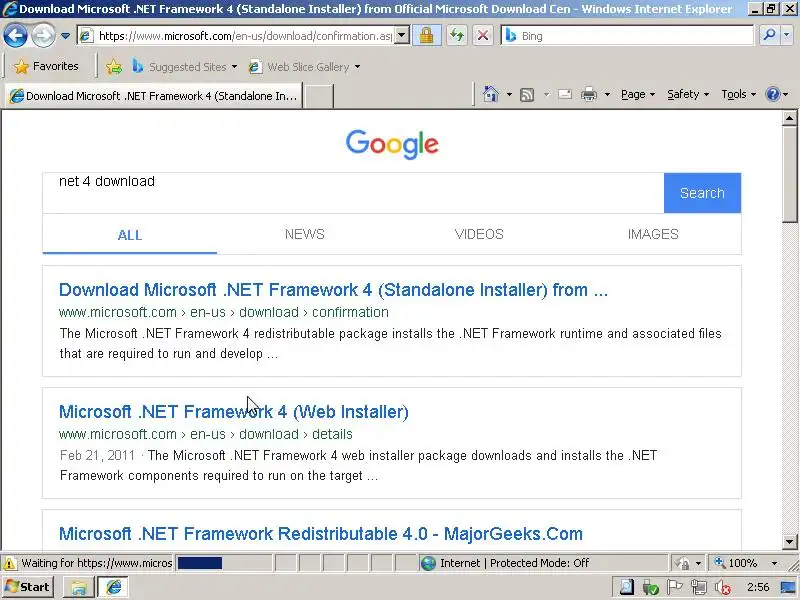This screenshot has height=600, width=800.
Task: Click the network connection tray icon
Action: [698, 588]
